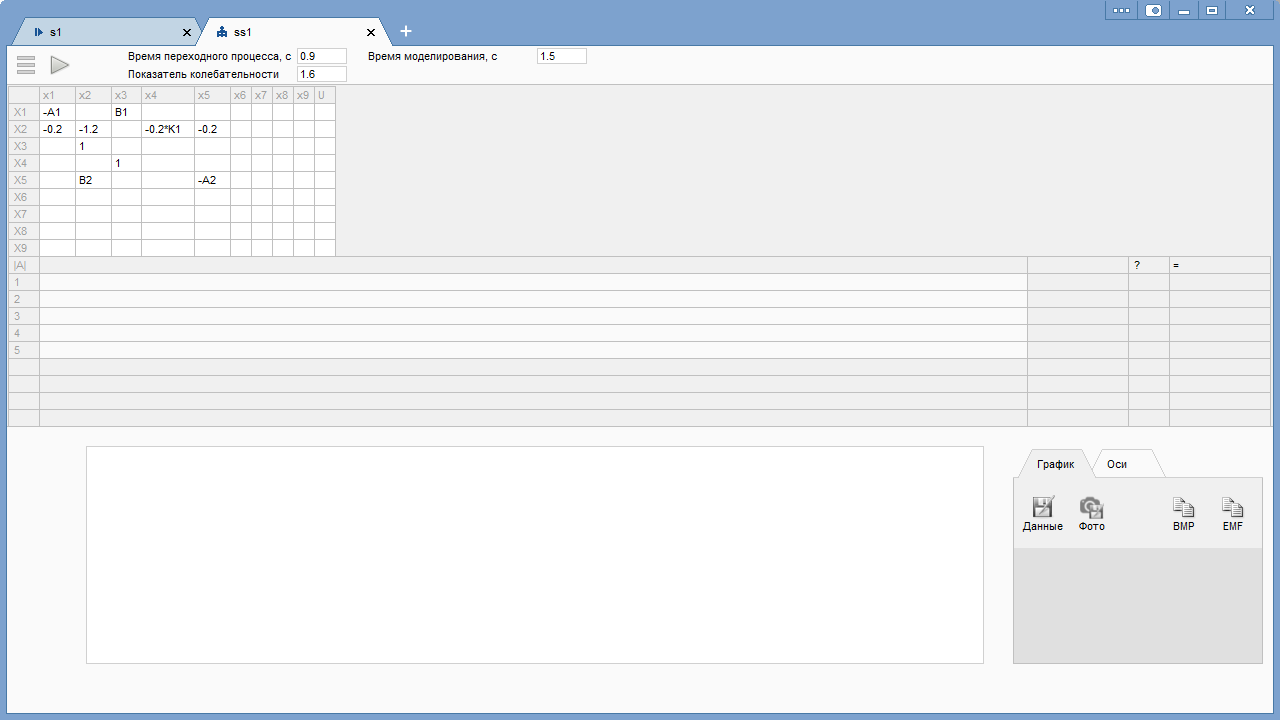Export graph as BMP
The height and width of the screenshot is (720, 1280).
pyautogui.click(x=1184, y=514)
